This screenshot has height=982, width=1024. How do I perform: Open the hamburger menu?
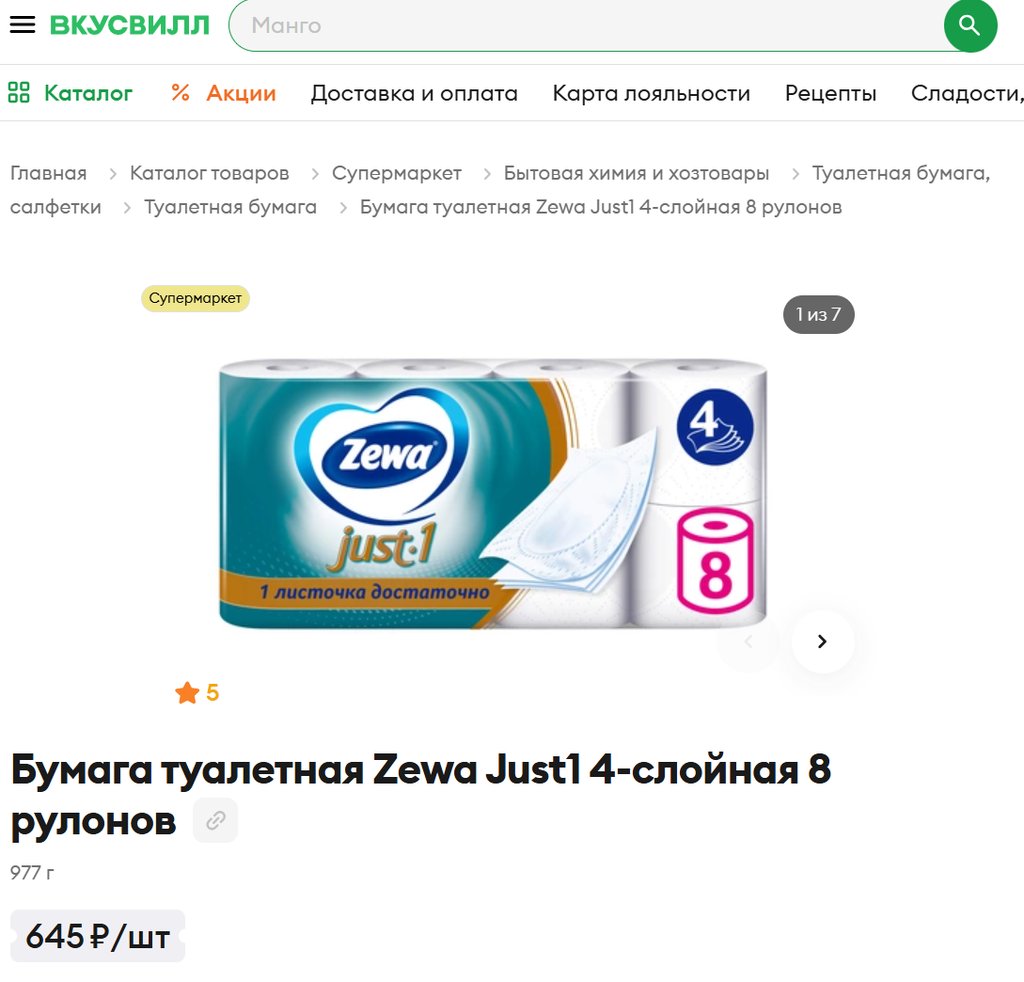(22, 25)
